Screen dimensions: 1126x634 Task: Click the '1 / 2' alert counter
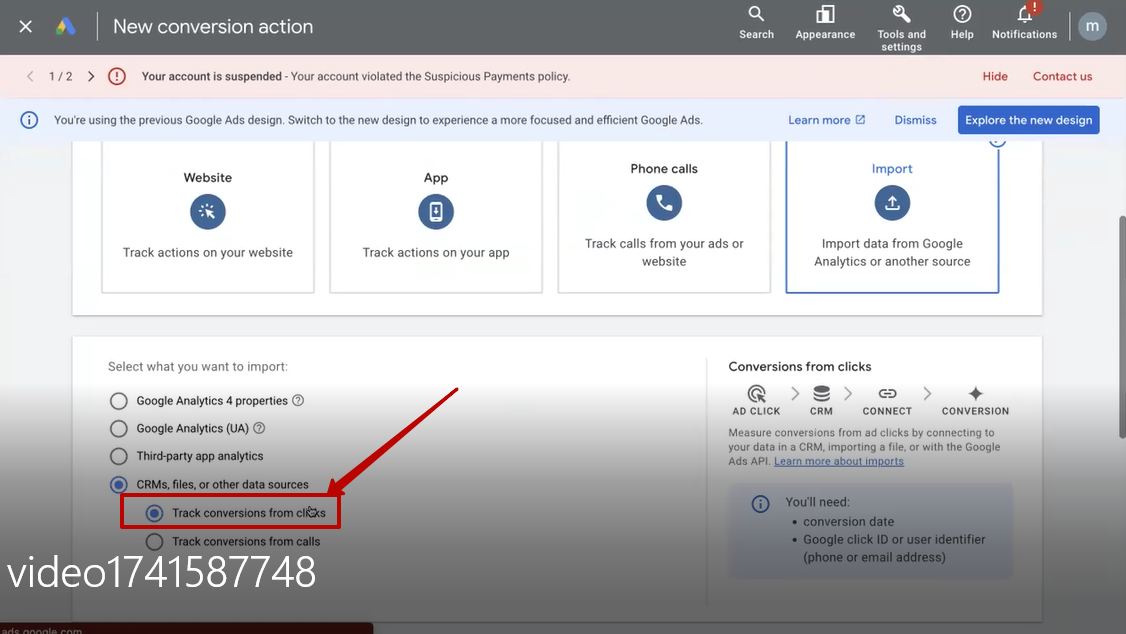click(x=60, y=76)
